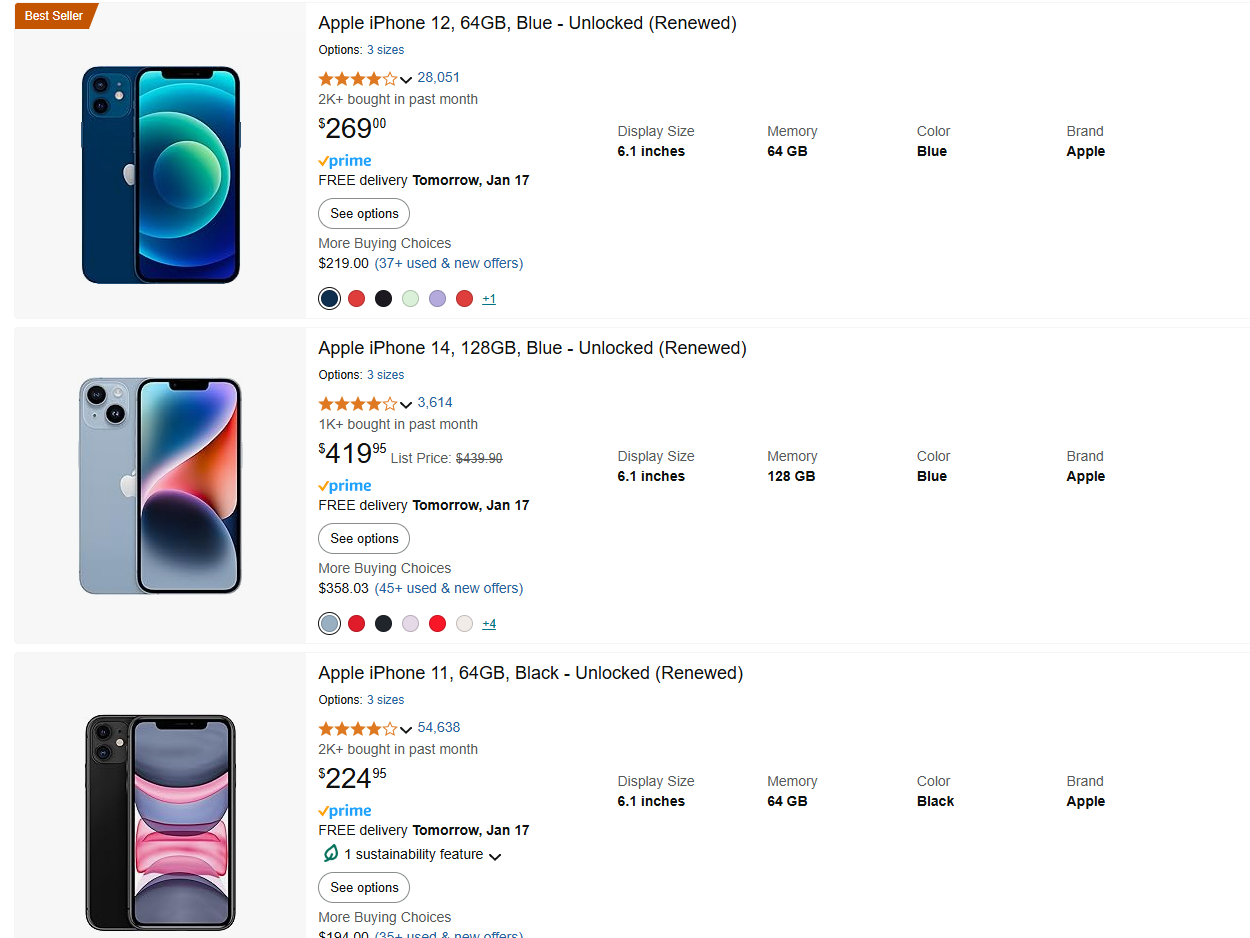
Task: Click the star rating icons for iPhone 14
Action: [x=358, y=403]
